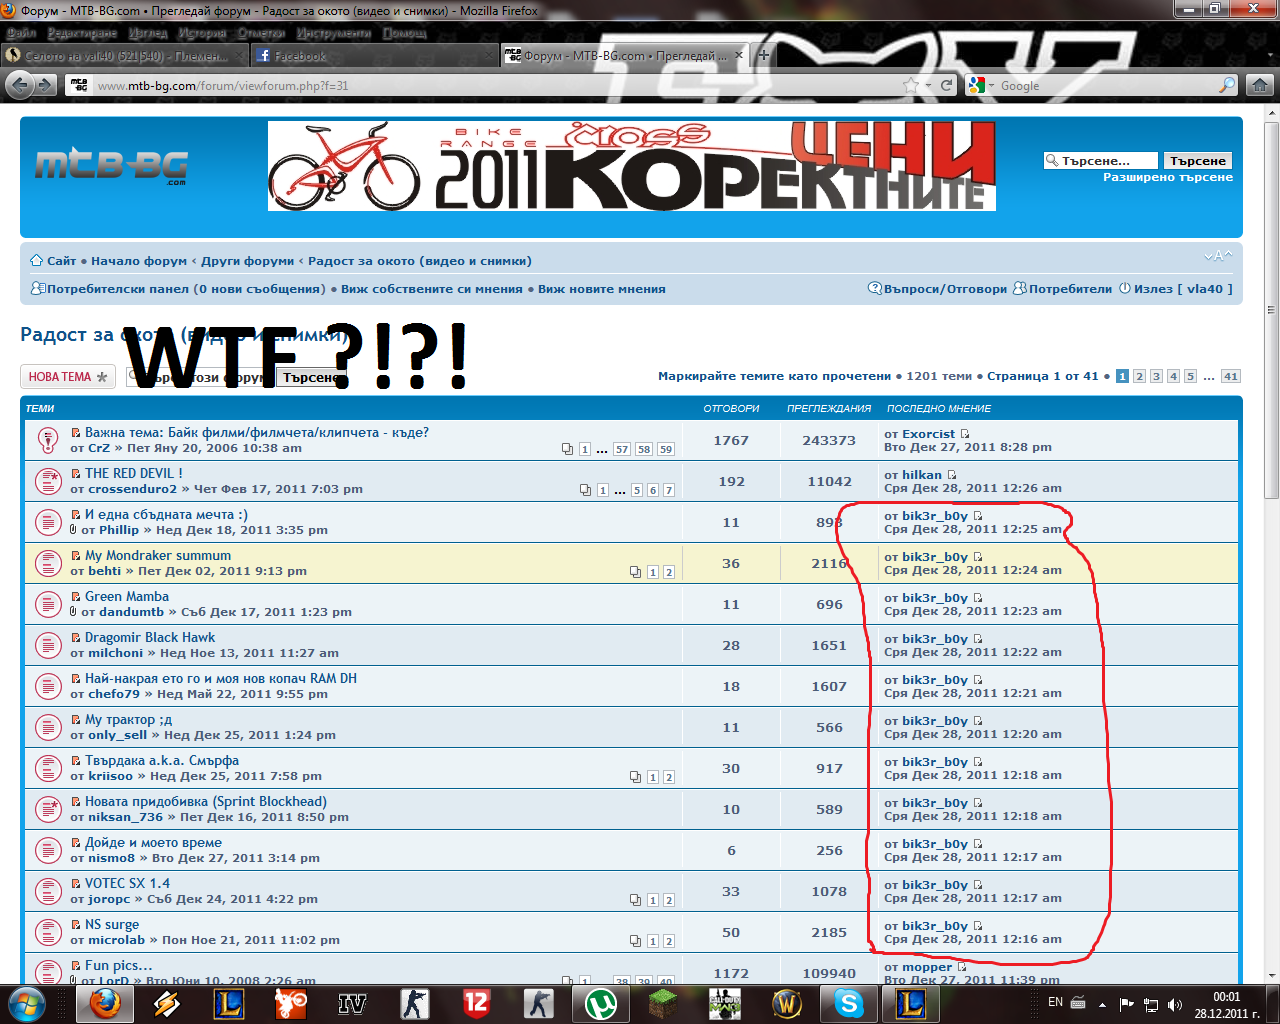Image resolution: width=1280 pixels, height=1024 pixels.
Task: Click the НОВА ТЕМА button
Action: coord(67,377)
